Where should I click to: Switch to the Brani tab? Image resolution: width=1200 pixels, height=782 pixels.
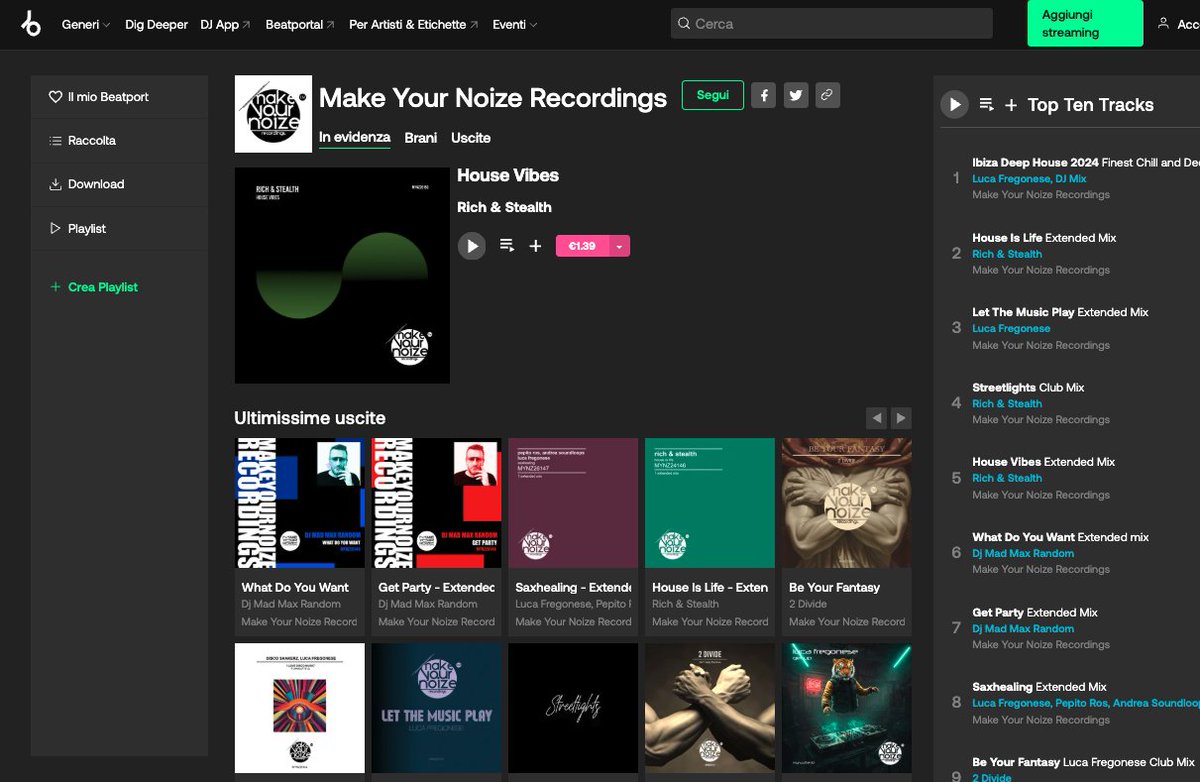point(421,138)
